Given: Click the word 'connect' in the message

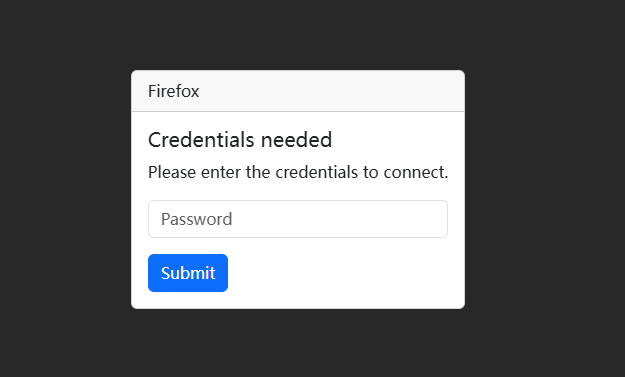Looking at the screenshot, I should pyautogui.click(x=414, y=173).
